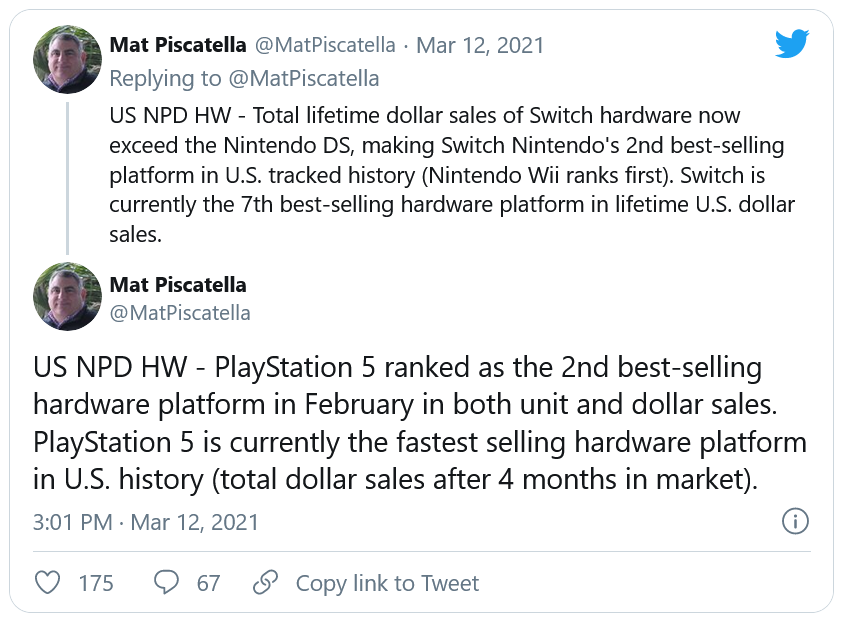843x621 pixels.
Task: Click the Twitter bird logo
Action: (791, 44)
